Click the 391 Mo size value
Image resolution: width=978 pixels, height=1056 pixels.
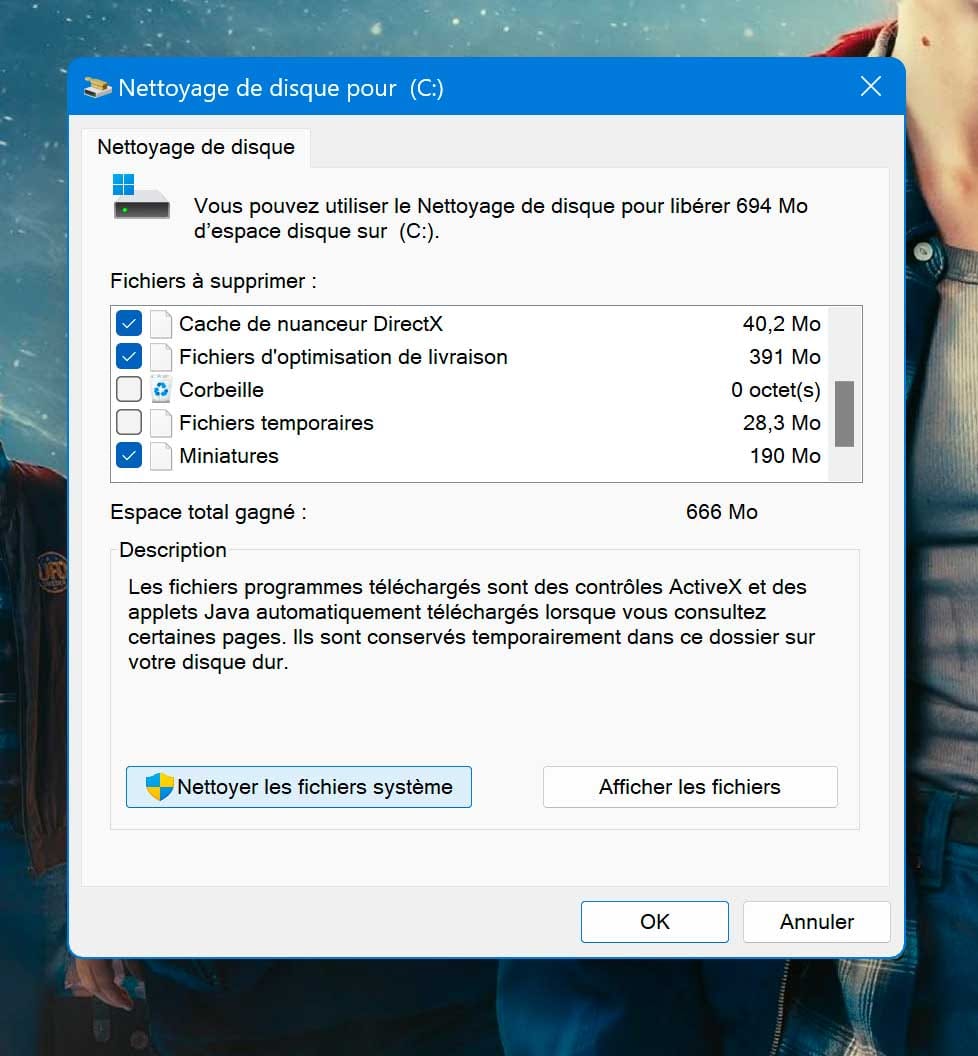[x=785, y=357]
